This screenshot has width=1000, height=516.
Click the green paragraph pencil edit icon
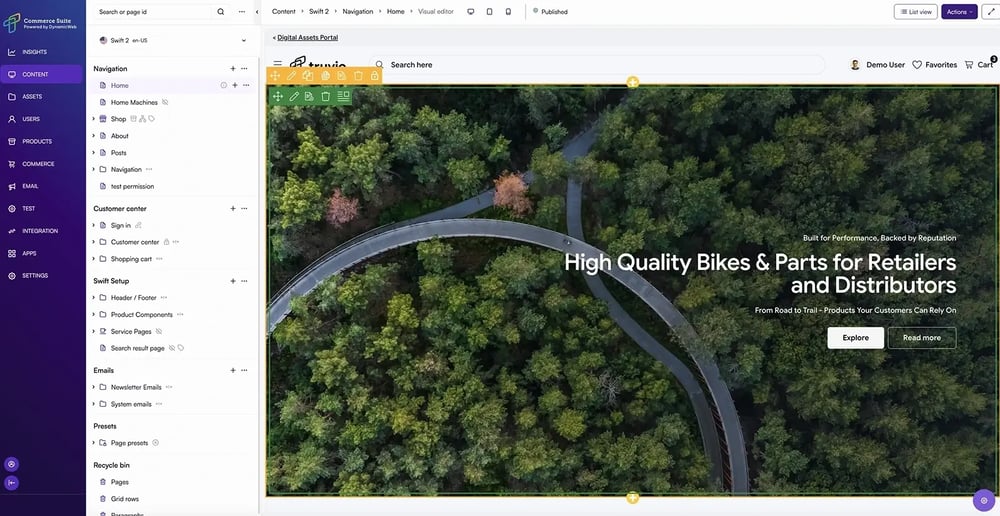[294, 96]
